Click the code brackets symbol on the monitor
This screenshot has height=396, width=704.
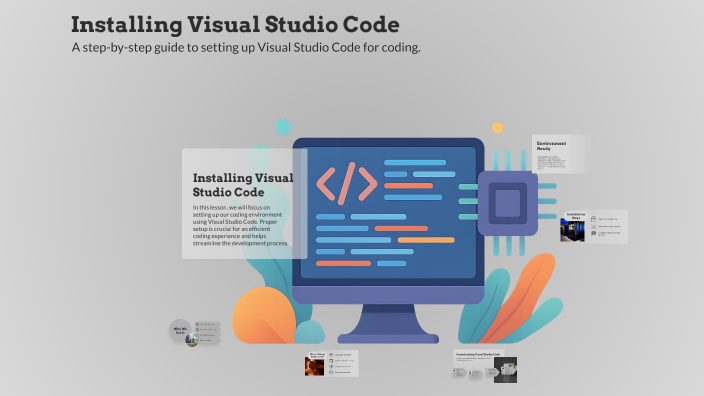point(347,184)
